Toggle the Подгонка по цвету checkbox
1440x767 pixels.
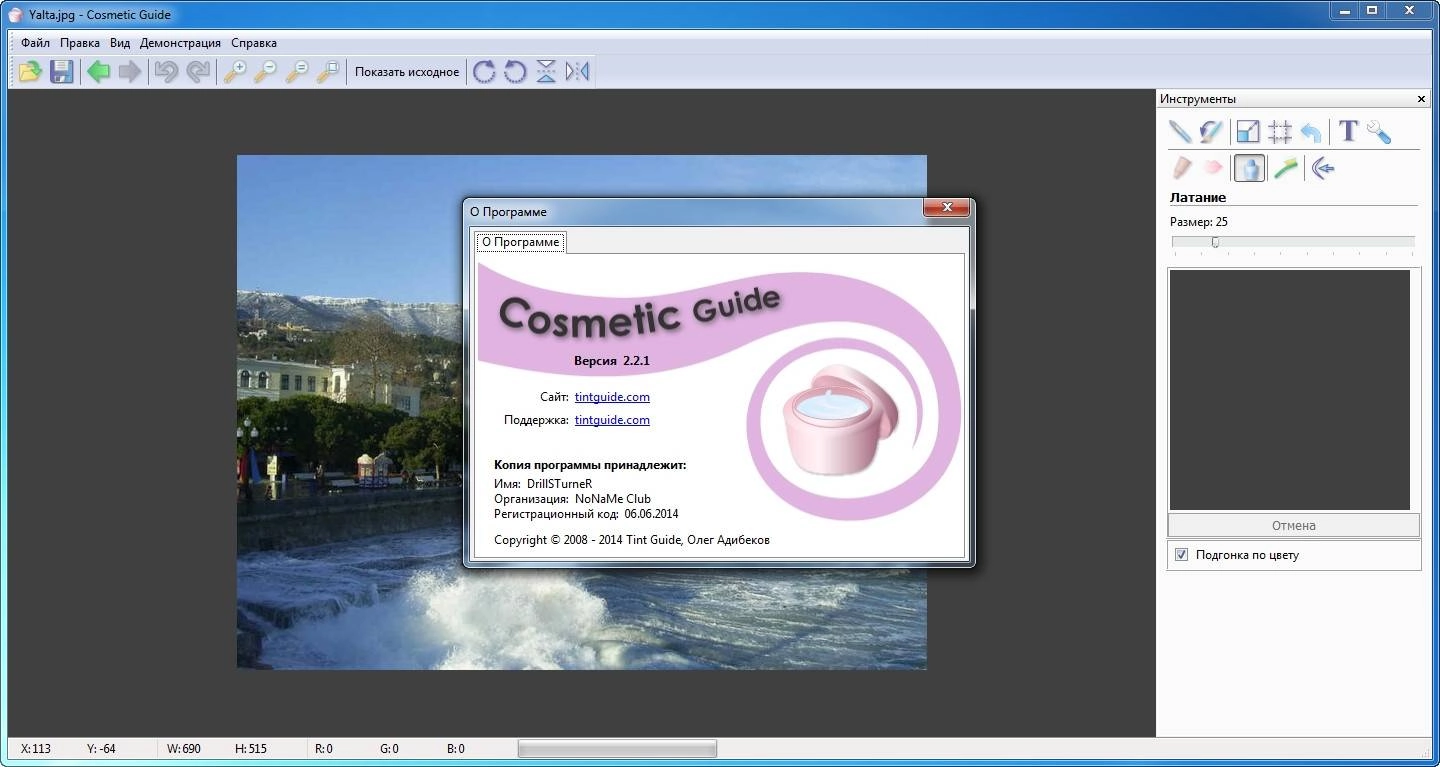pyautogui.click(x=1181, y=554)
